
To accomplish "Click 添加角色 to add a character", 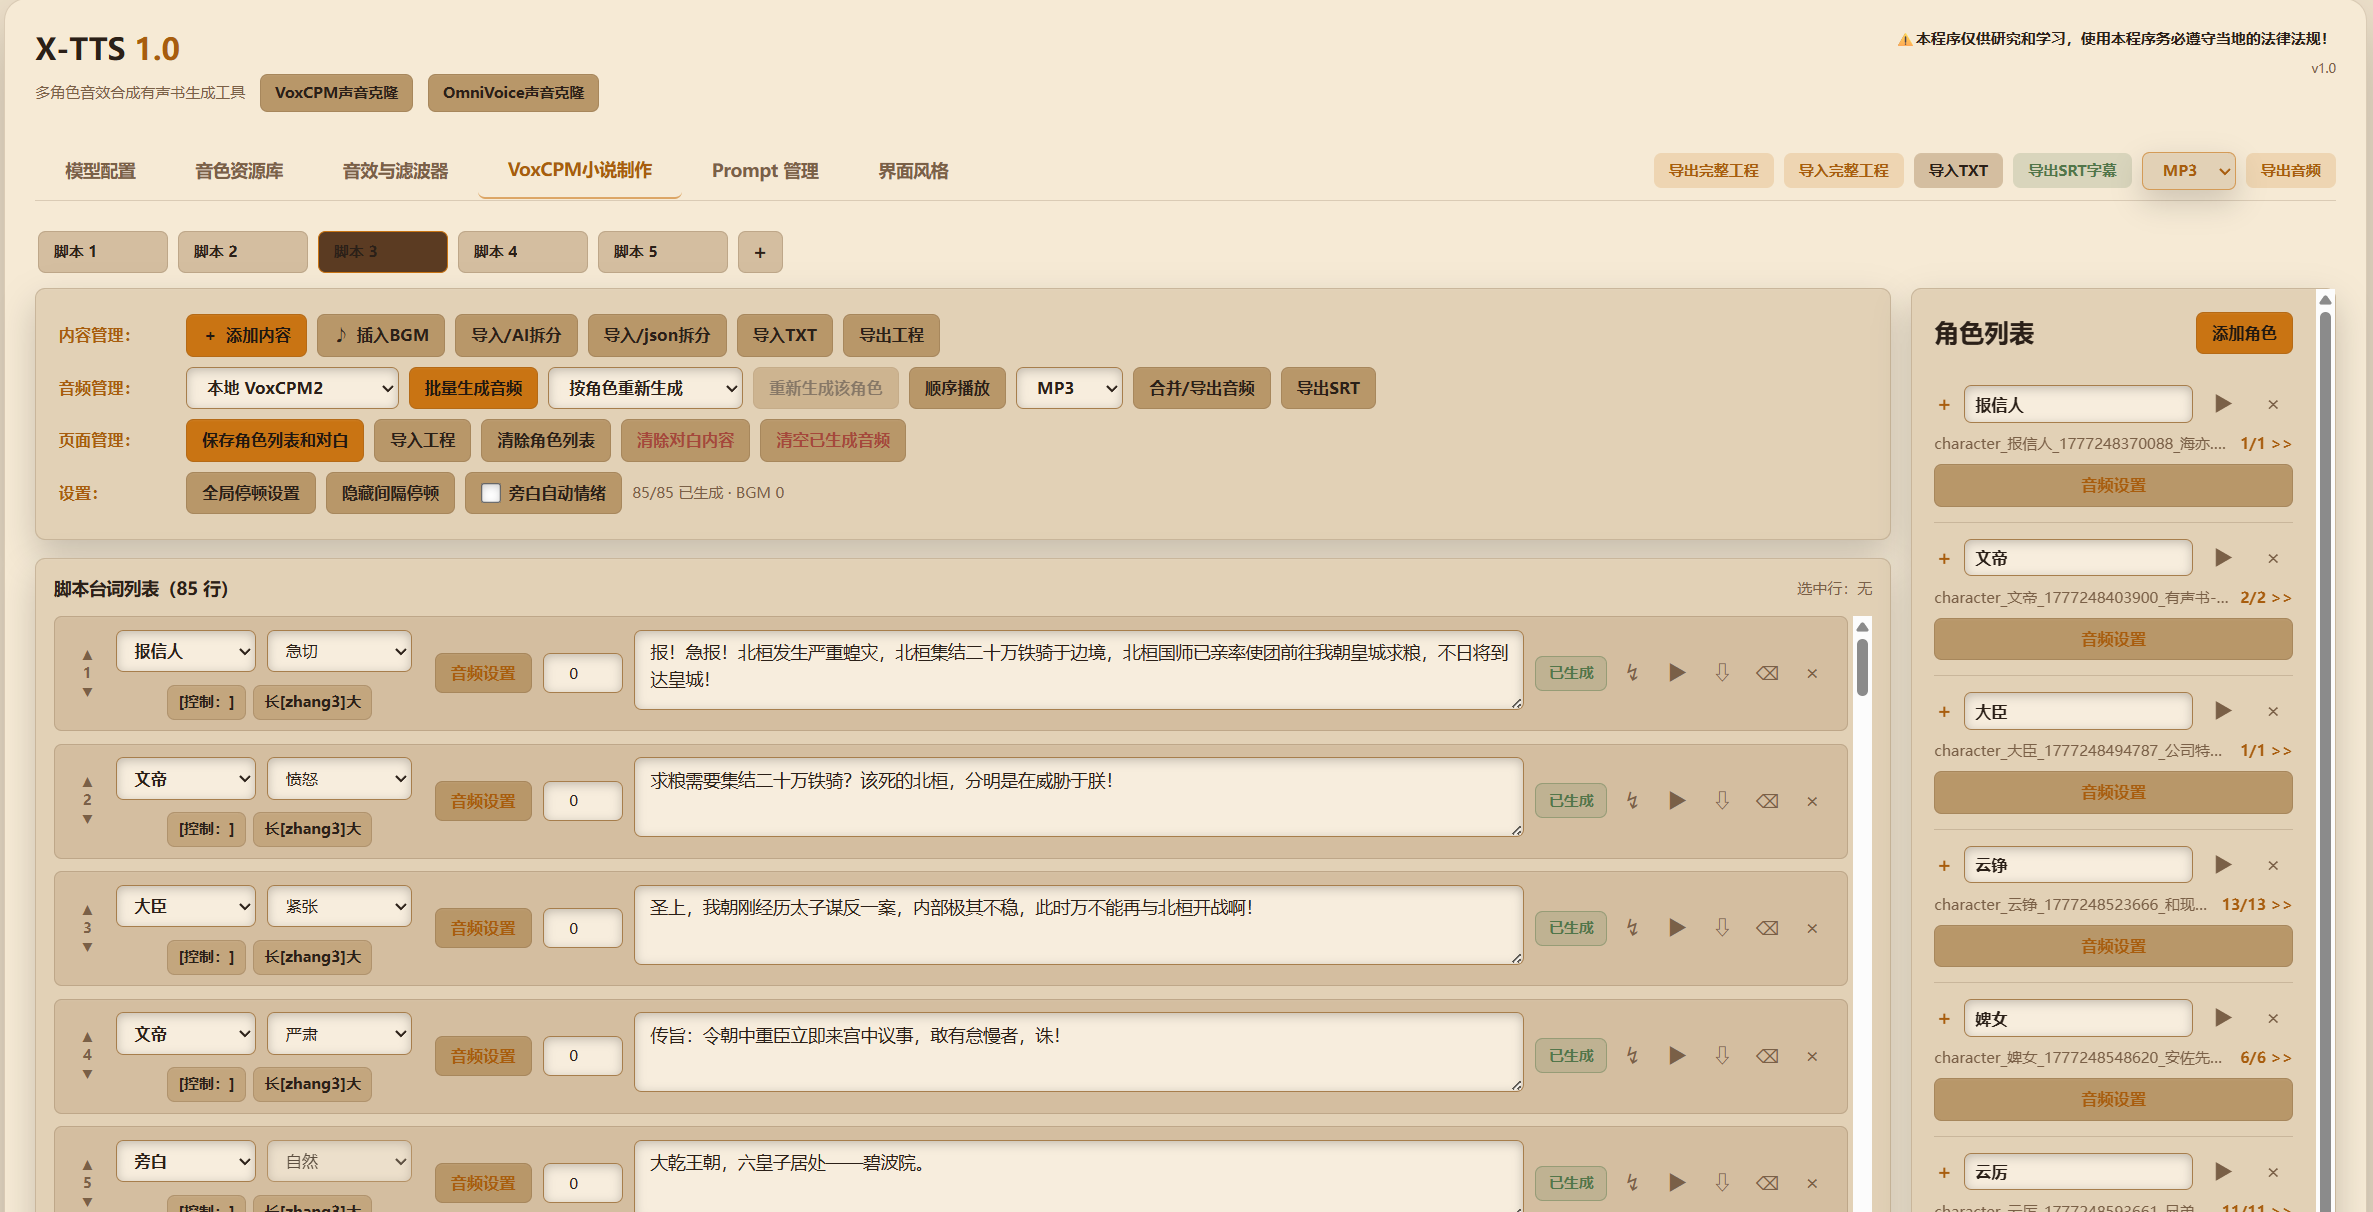I will (x=2243, y=334).
